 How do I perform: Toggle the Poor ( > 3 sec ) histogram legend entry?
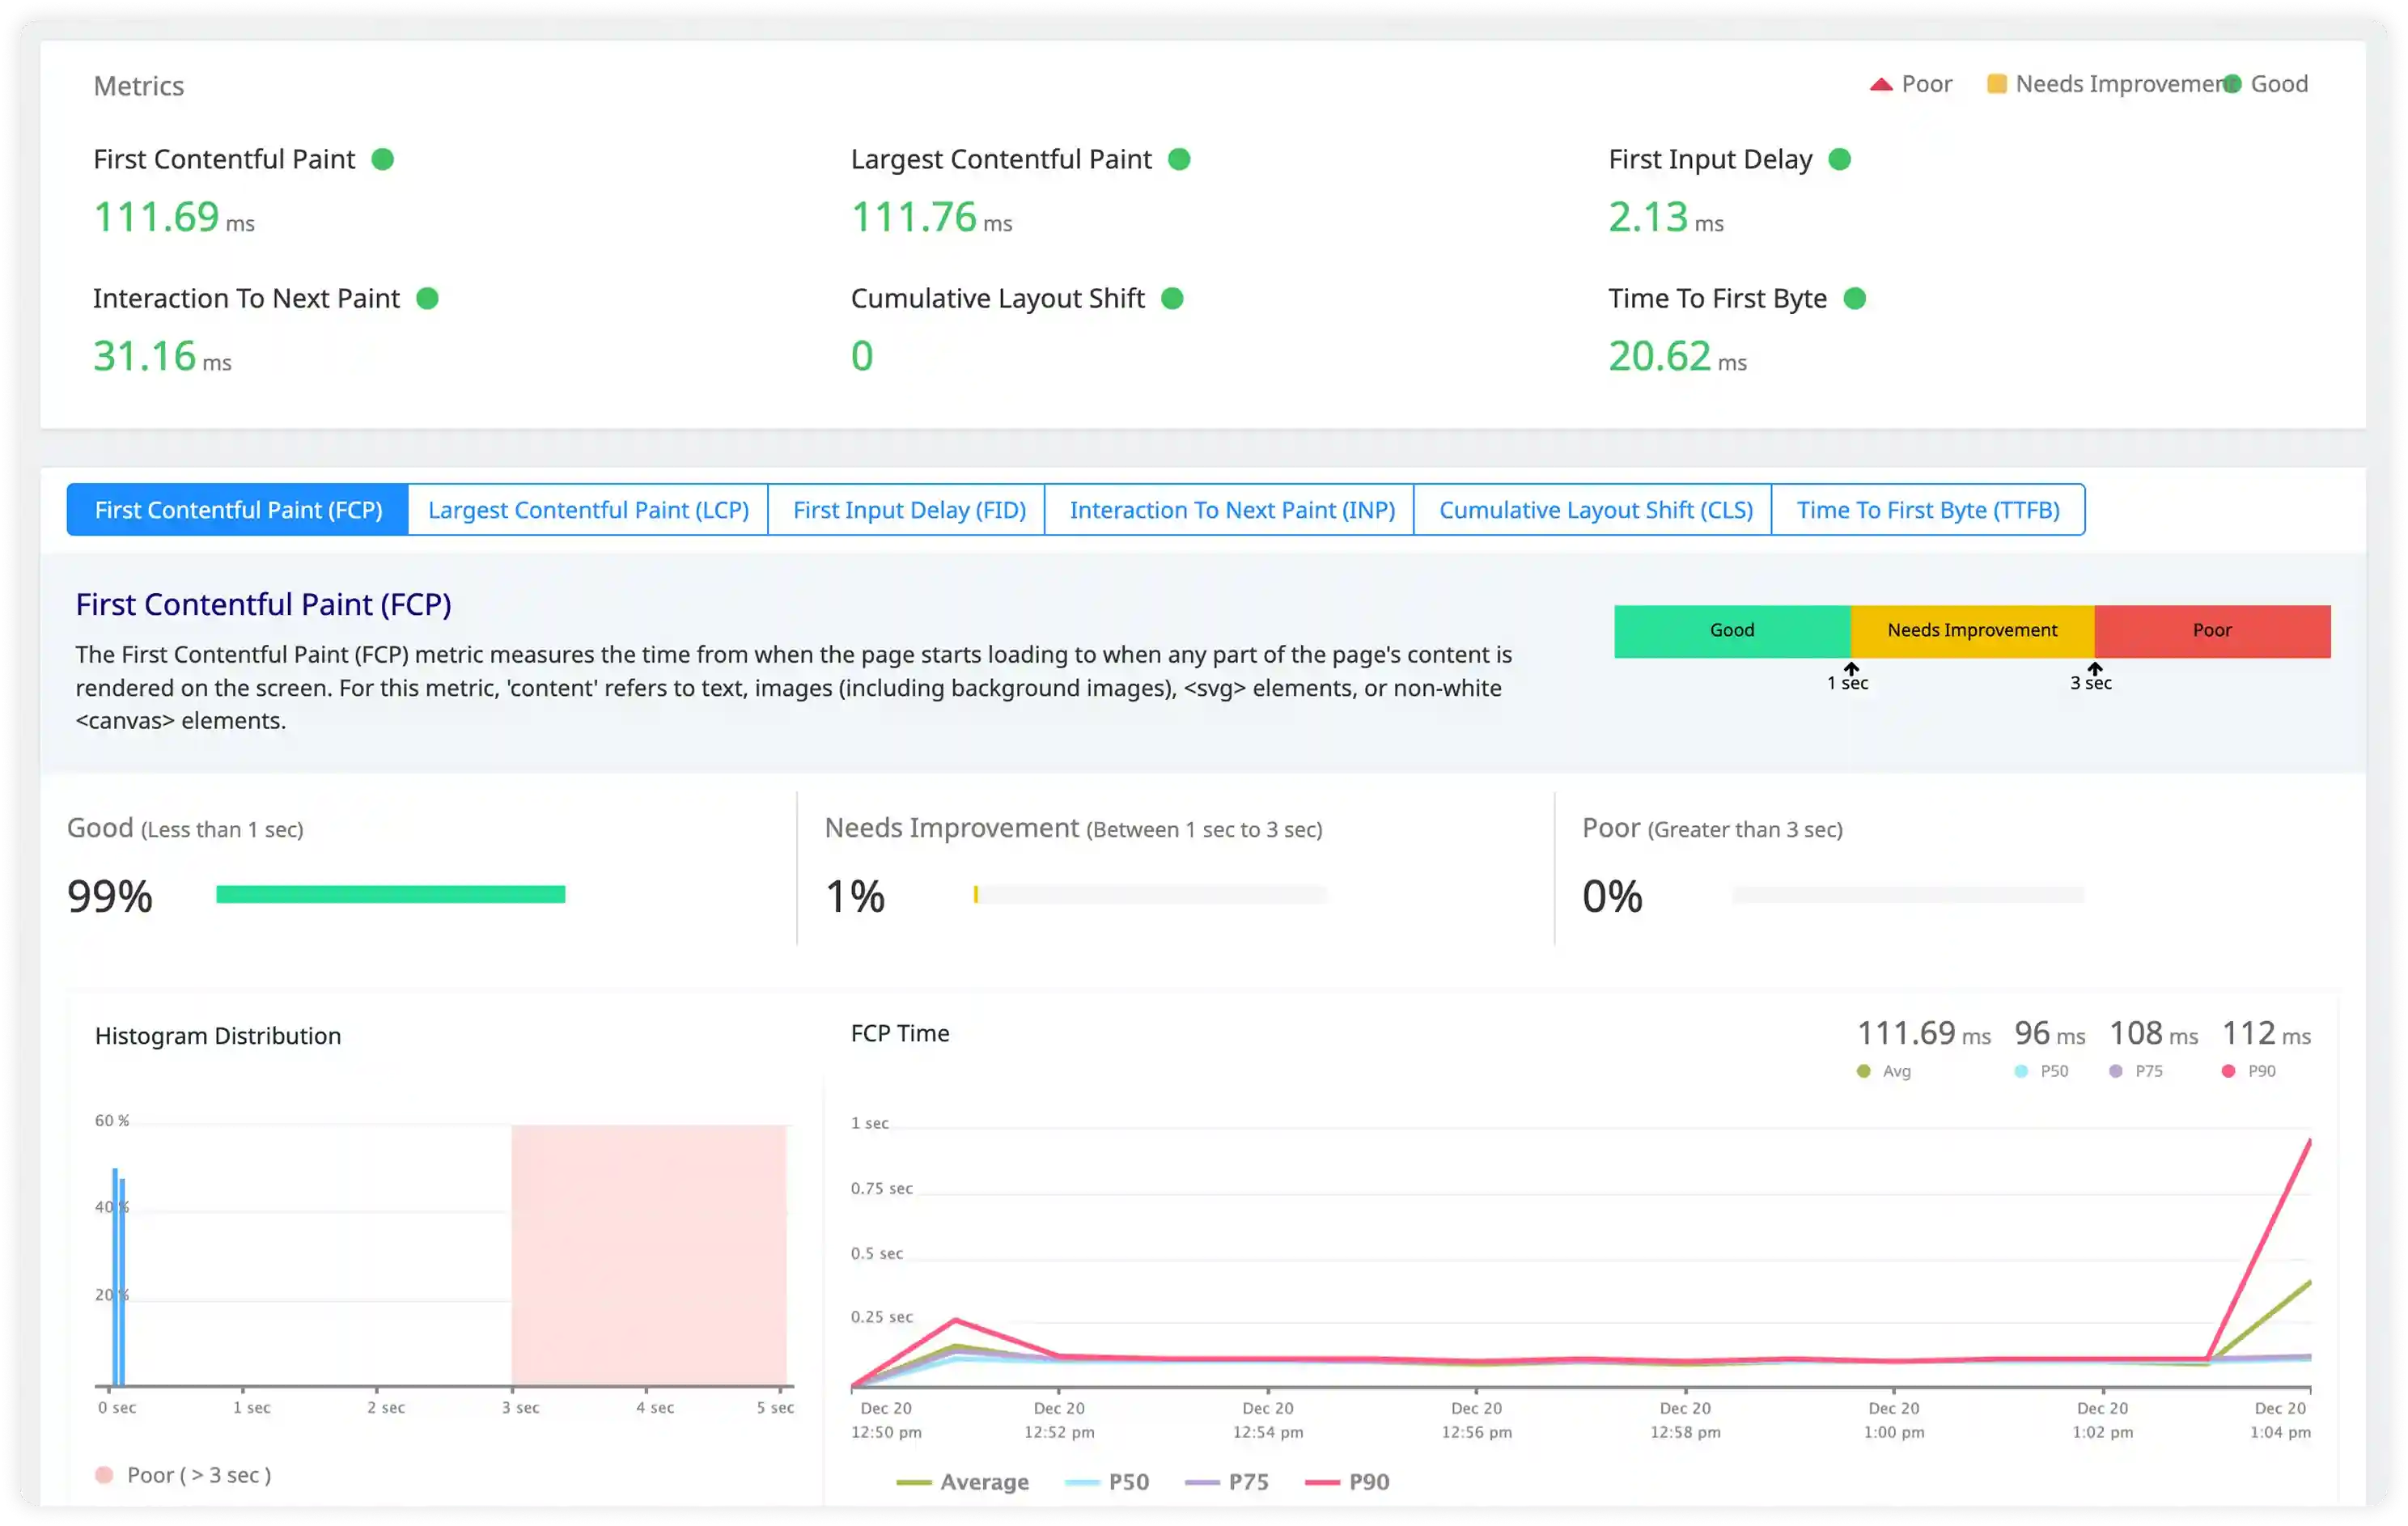click(184, 1474)
